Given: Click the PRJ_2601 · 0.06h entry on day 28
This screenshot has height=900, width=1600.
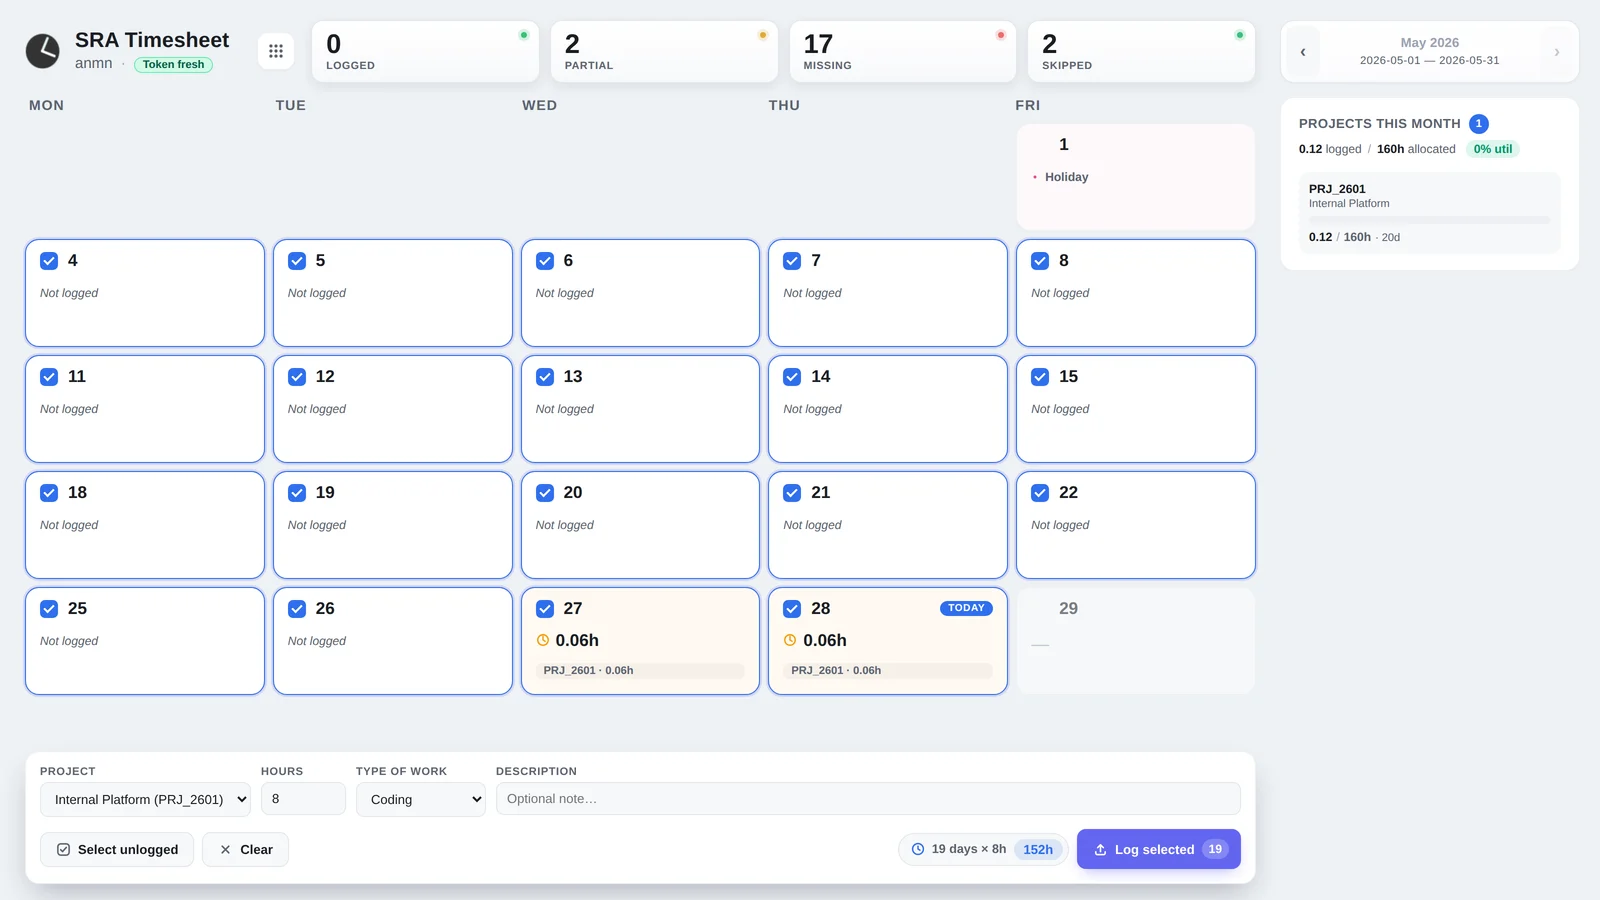Looking at the screenshot, I should pos(888,670).
